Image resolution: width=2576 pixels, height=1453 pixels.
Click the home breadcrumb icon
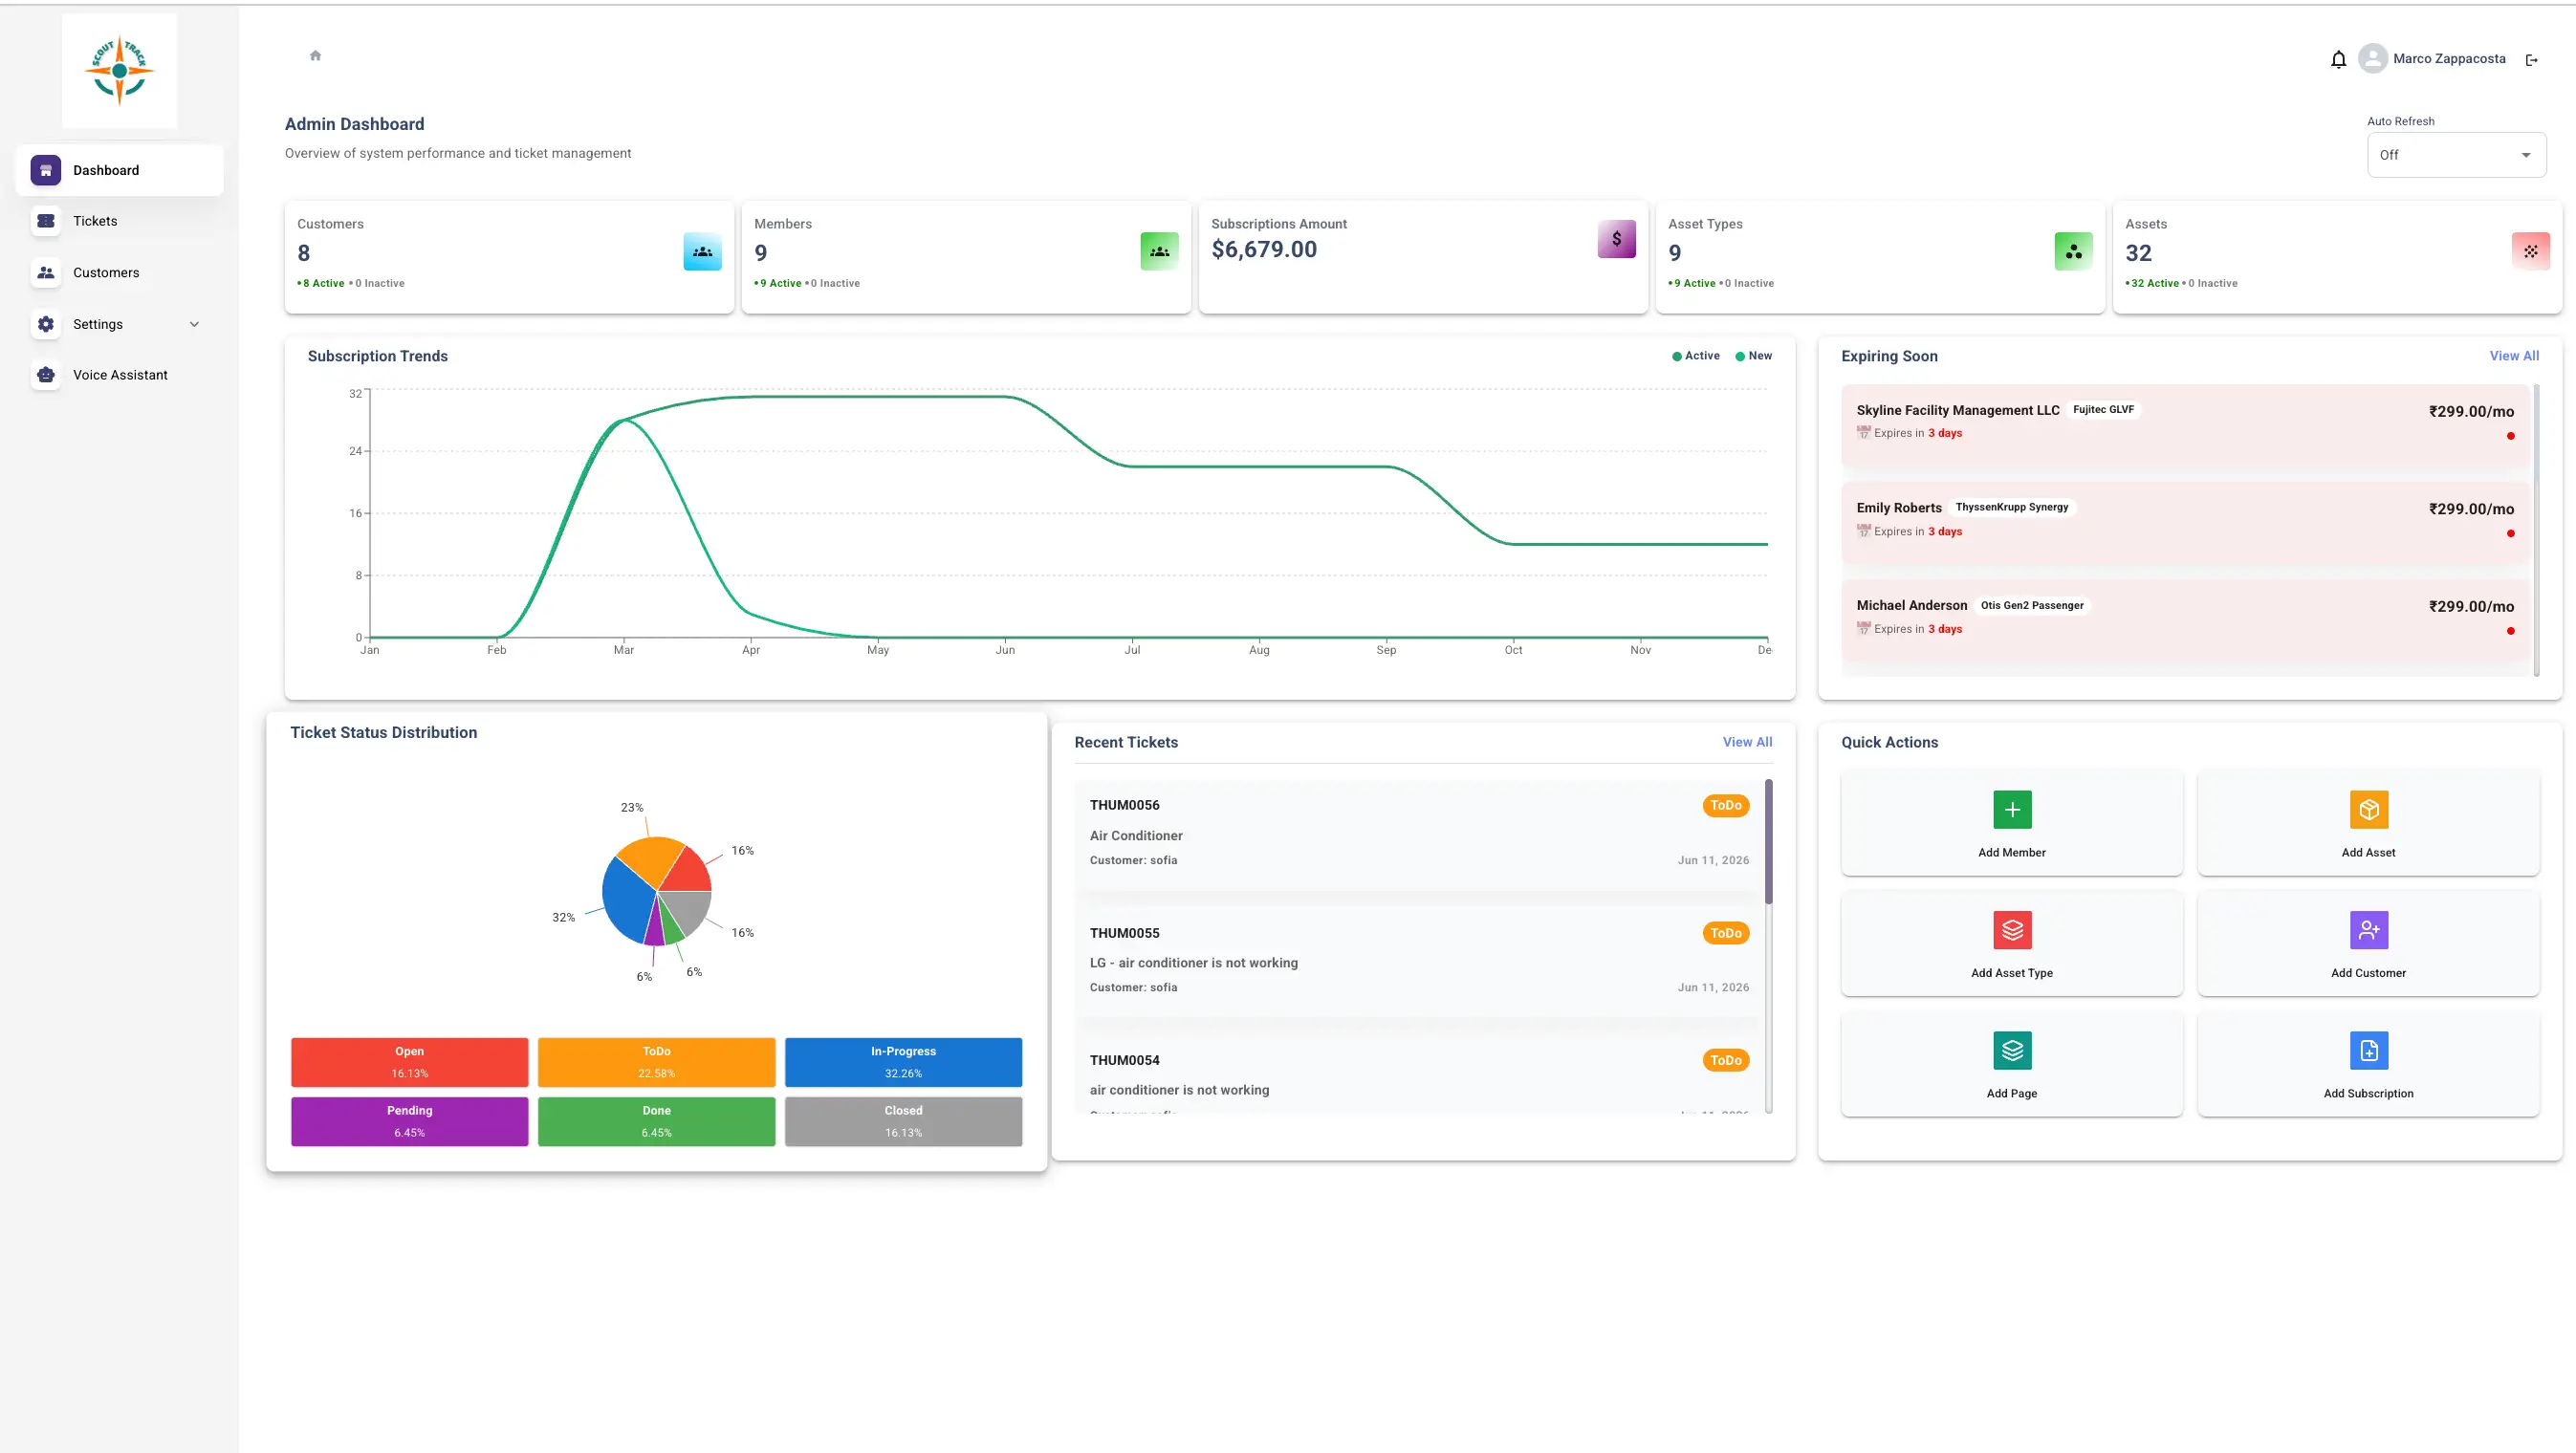click(x=315, y=55)
